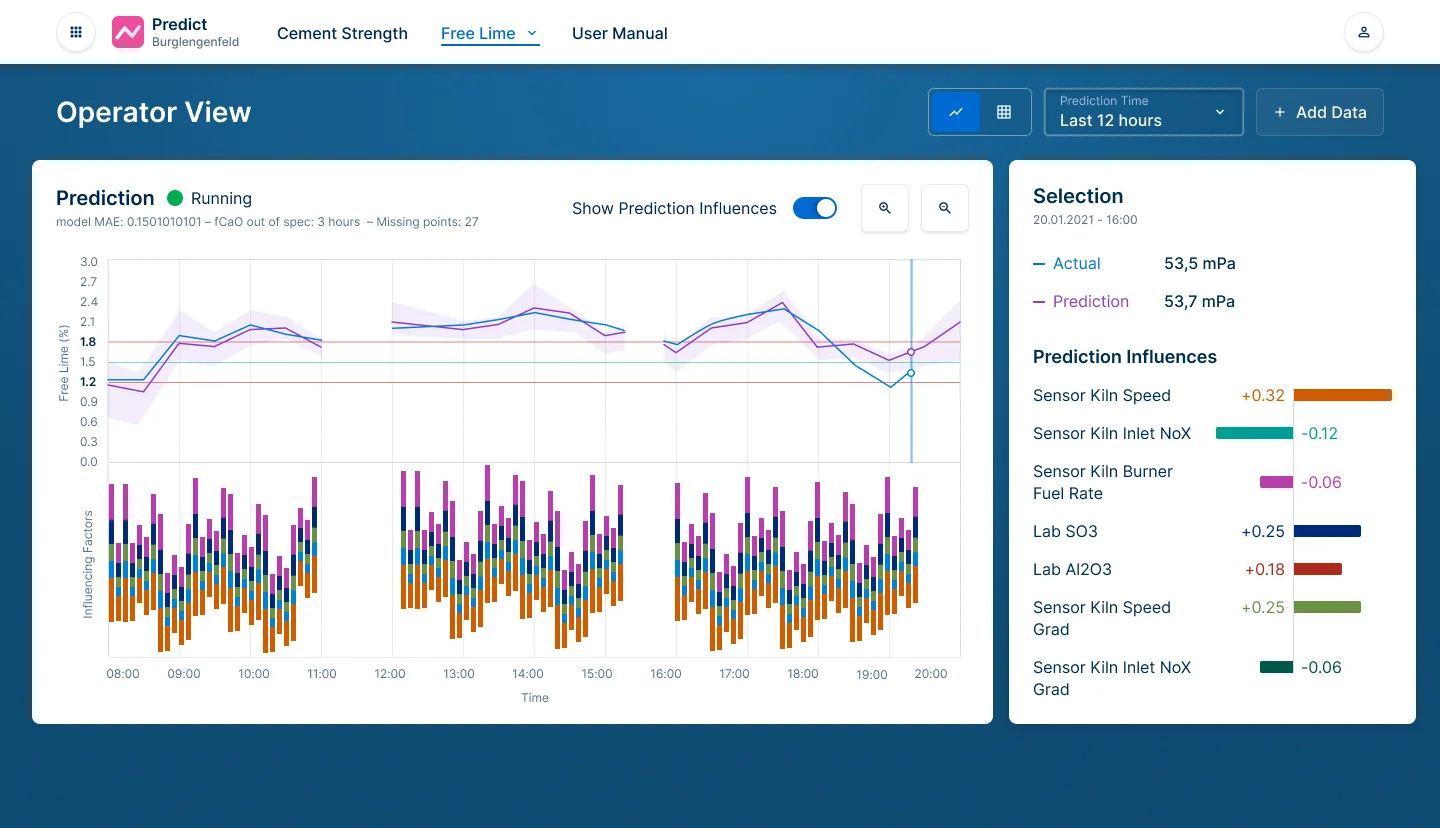Zoom in on the prediction chart
This screenshot has width=1440, height=828.
pyautogui.click(x=885, y=208)
